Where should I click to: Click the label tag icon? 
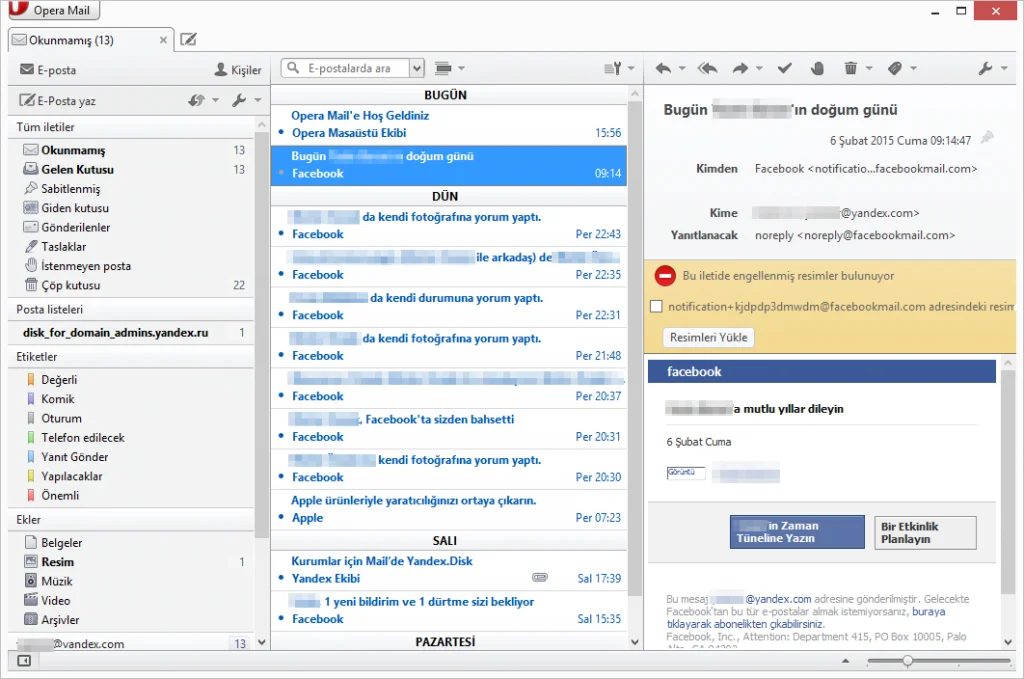pyautogui.click(x=894, y=68)
